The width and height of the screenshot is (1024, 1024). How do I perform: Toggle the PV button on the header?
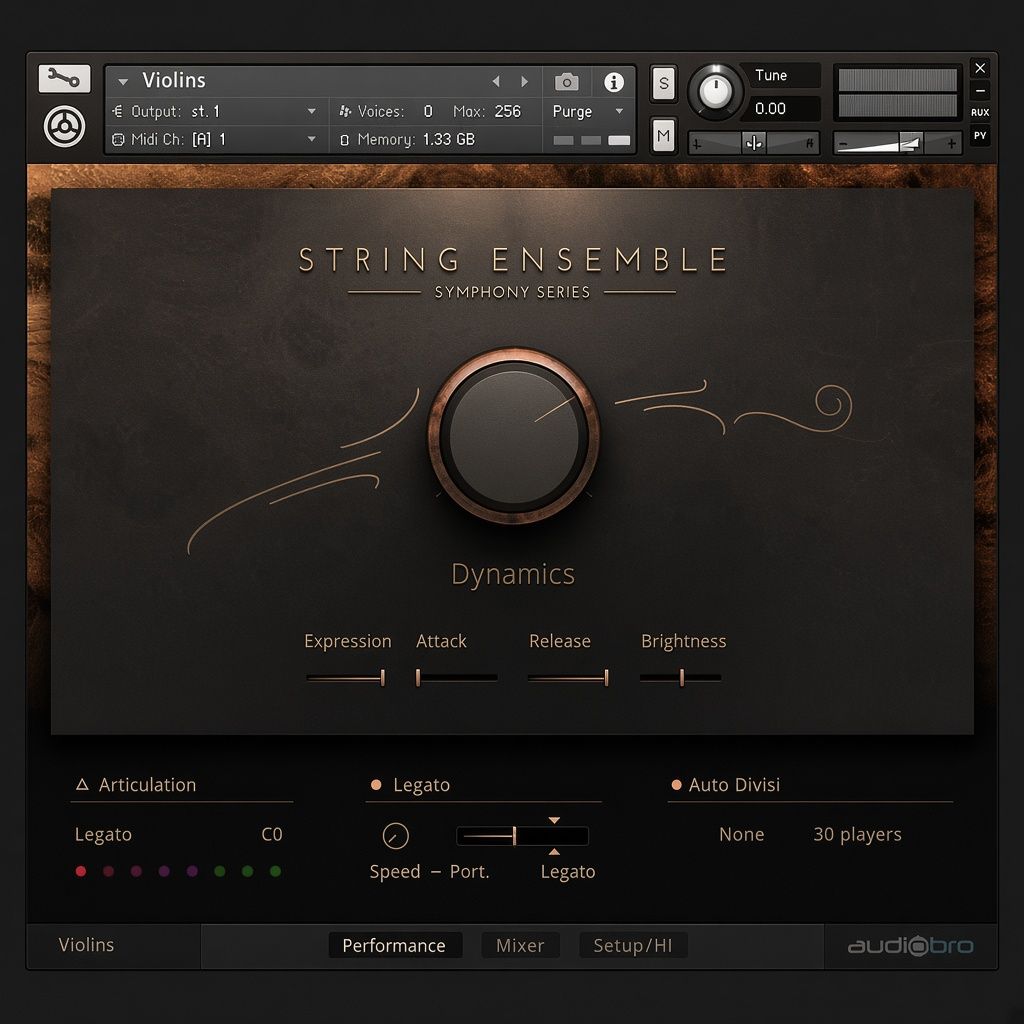980,136
